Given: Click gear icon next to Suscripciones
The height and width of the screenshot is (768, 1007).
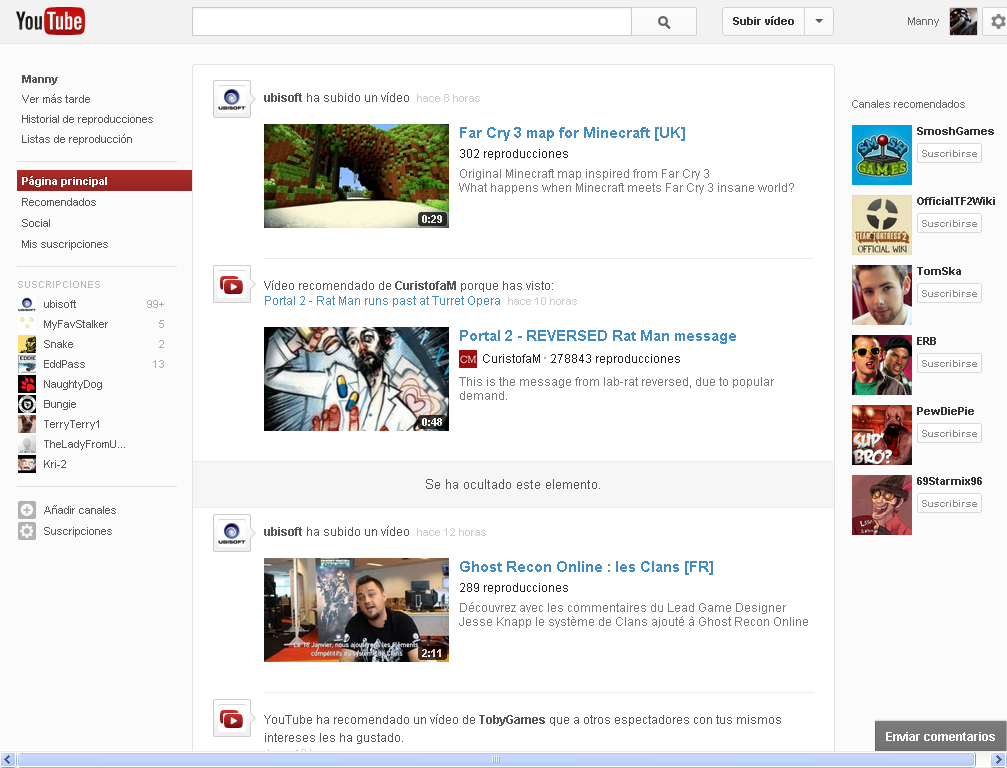Looking at the screenshot, I should [27, 531].
